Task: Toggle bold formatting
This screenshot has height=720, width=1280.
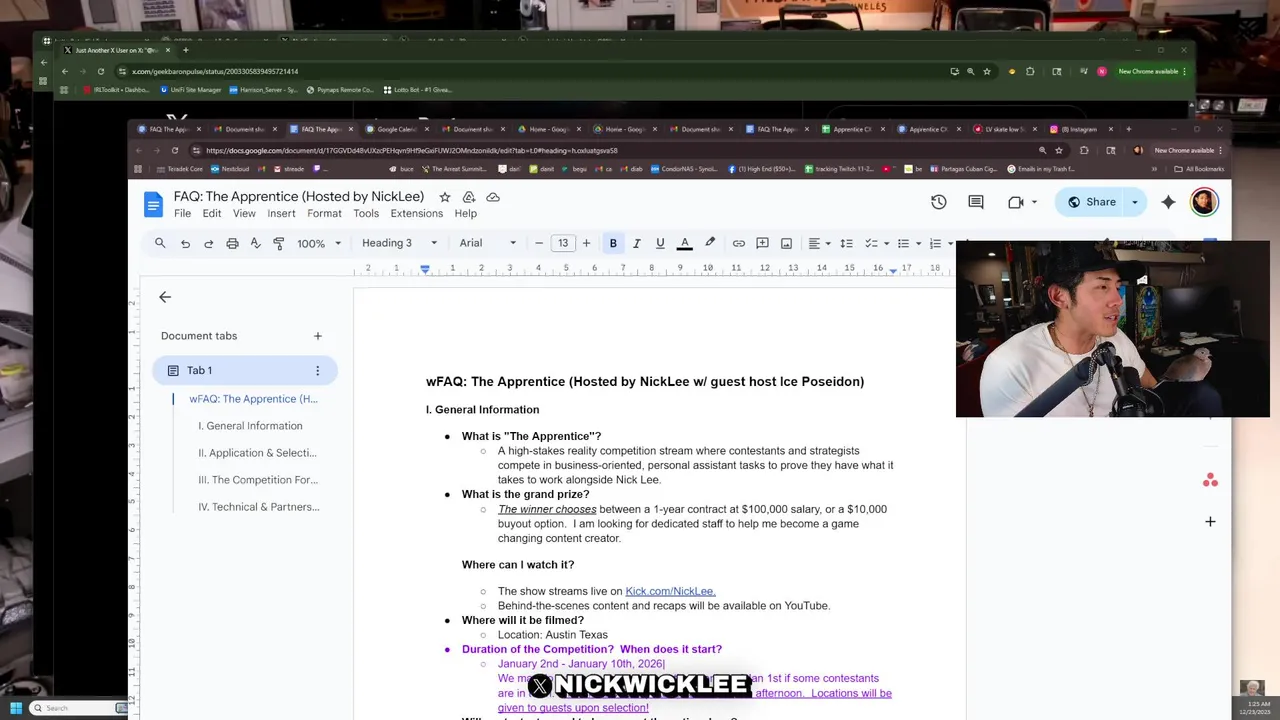Action: (613, 243)
